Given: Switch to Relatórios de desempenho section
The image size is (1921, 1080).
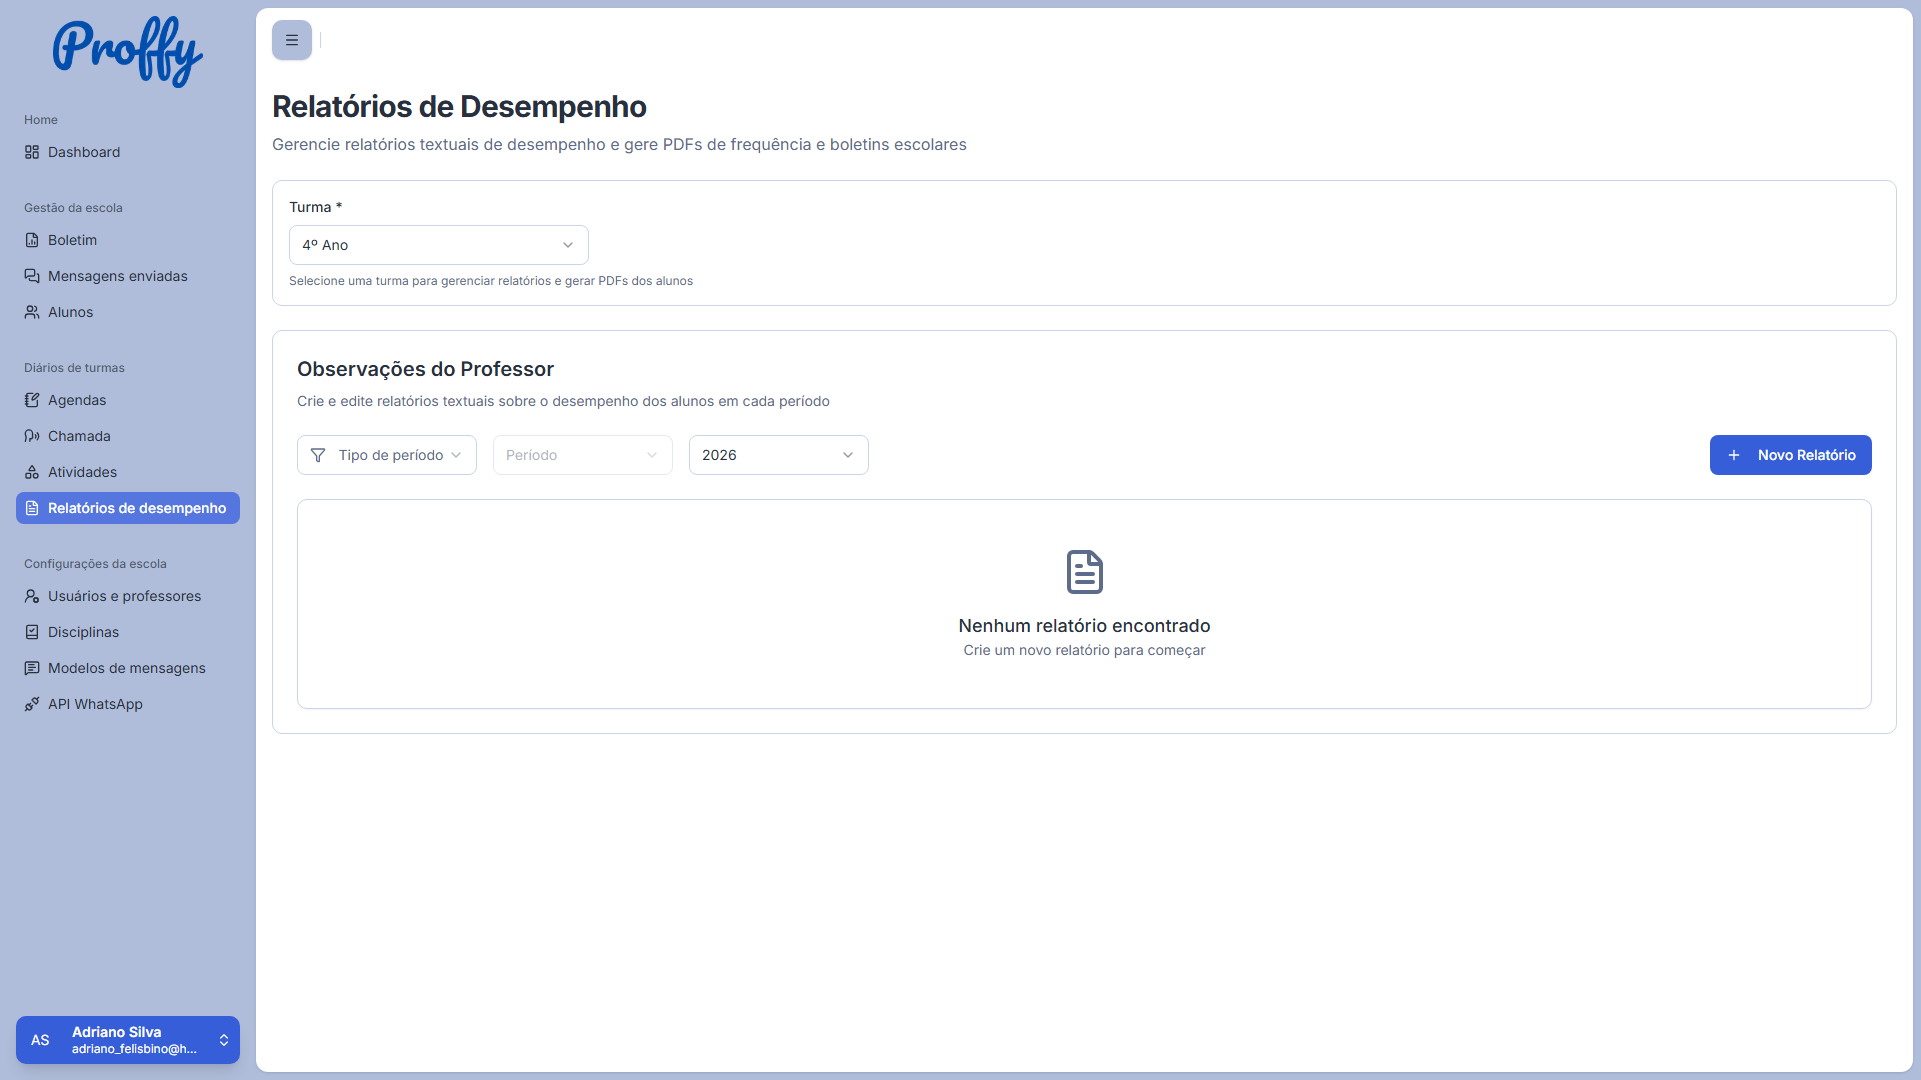Looking at the screenshot, I should coord(127,508).
